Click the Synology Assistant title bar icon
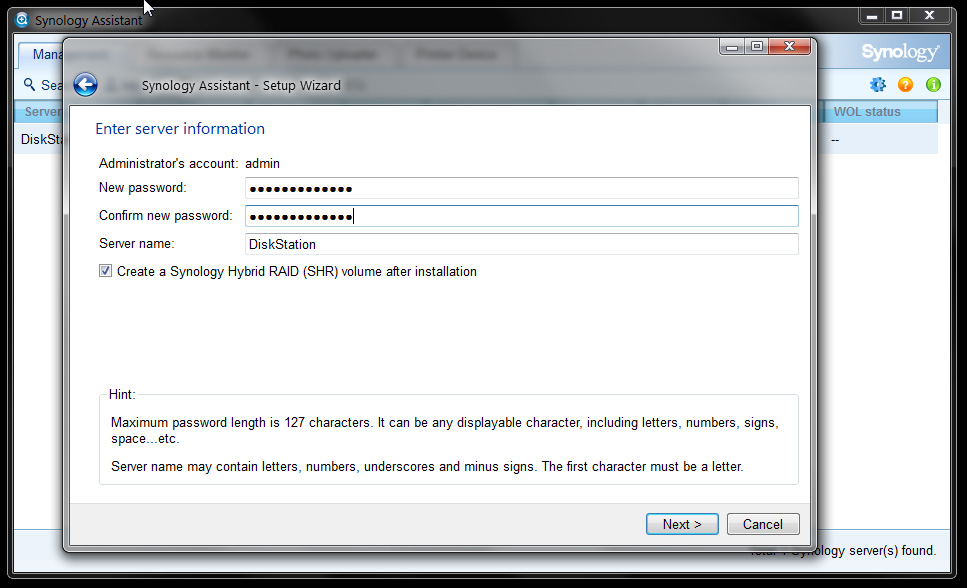 tap(22, 20)
